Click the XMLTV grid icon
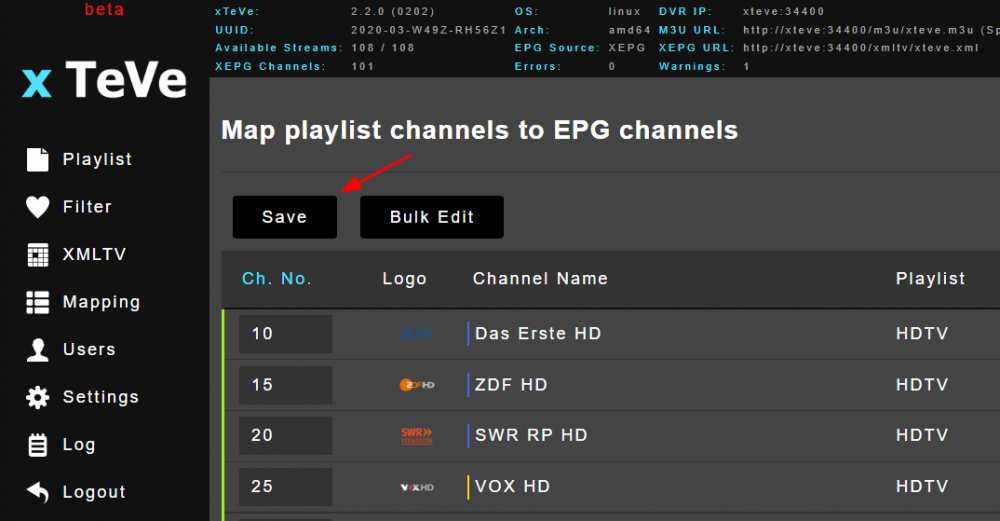 coord(38,254)
